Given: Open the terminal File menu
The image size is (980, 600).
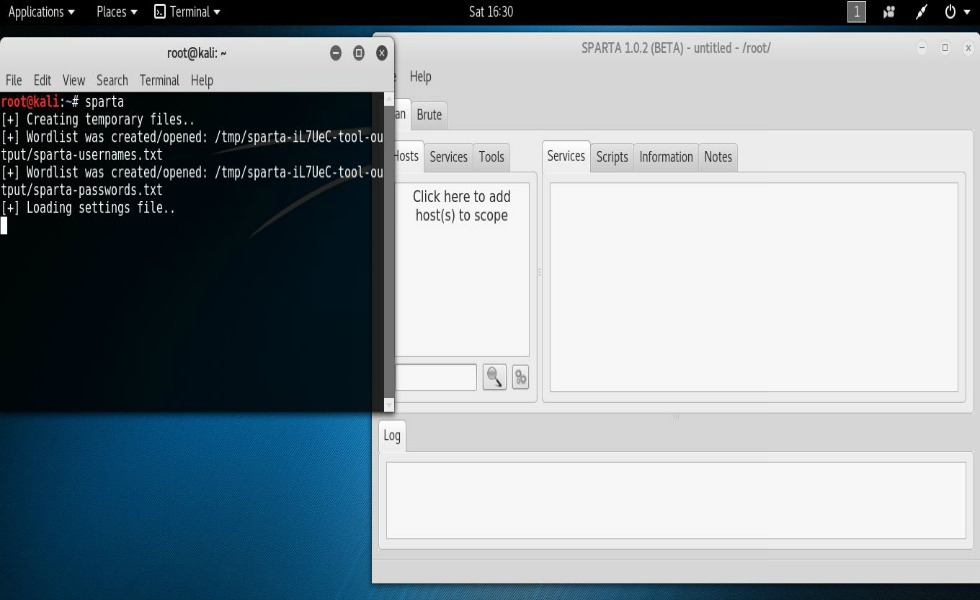Looking at the screenshot, I should click(14, 80).
